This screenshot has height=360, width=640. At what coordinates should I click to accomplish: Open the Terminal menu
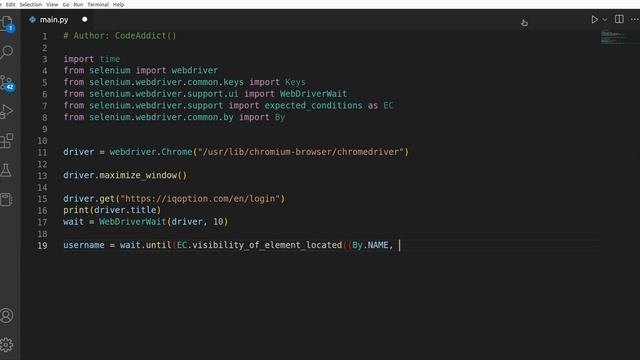98,4
